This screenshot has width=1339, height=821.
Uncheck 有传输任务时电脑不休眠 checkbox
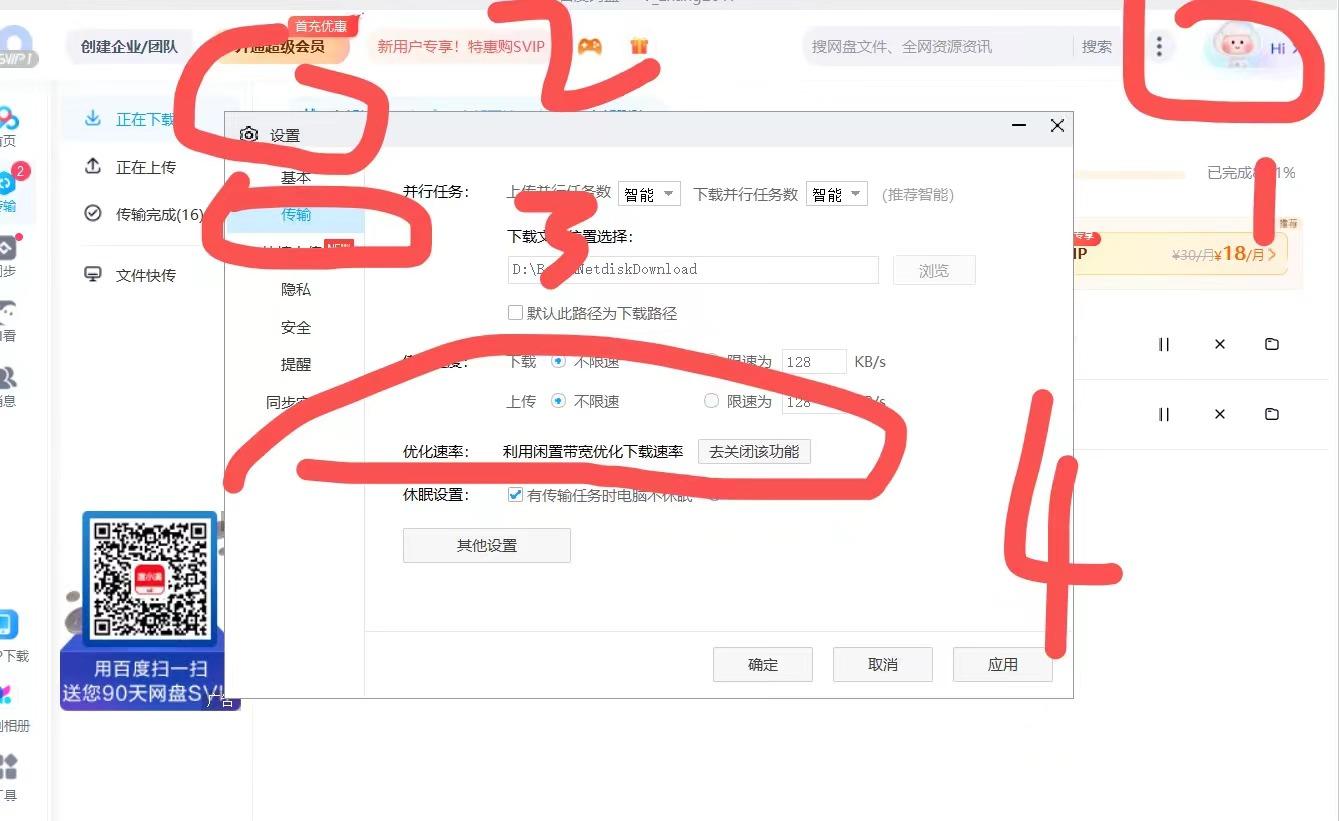click(516, 495)
